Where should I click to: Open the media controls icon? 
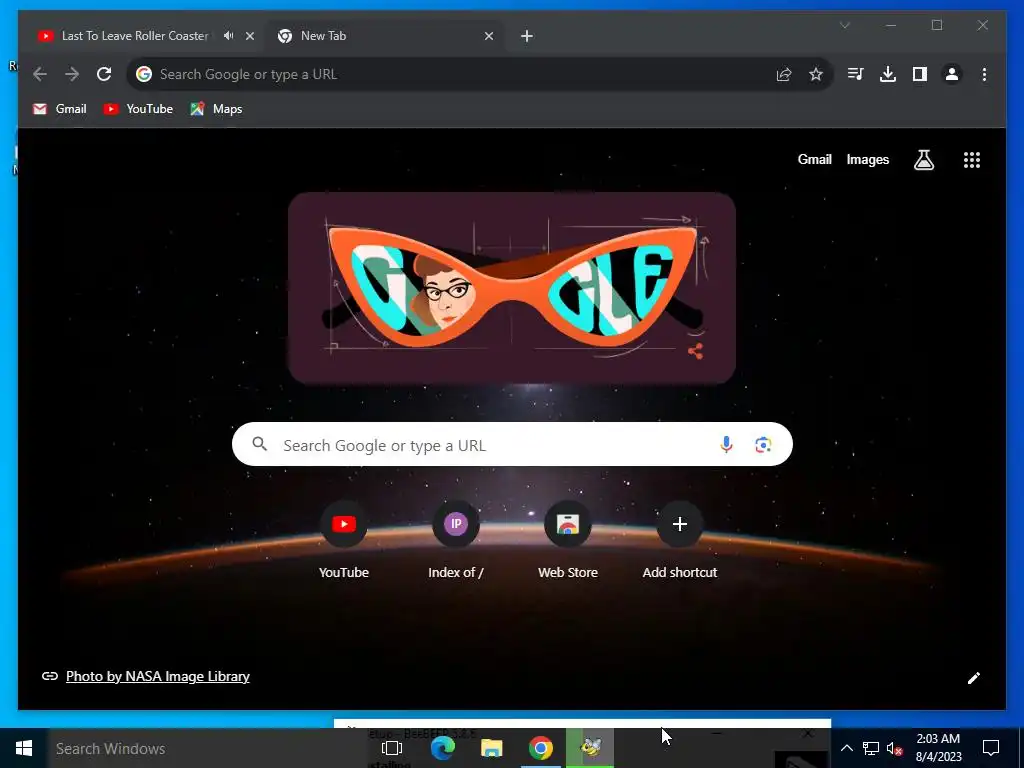(856, 74)
